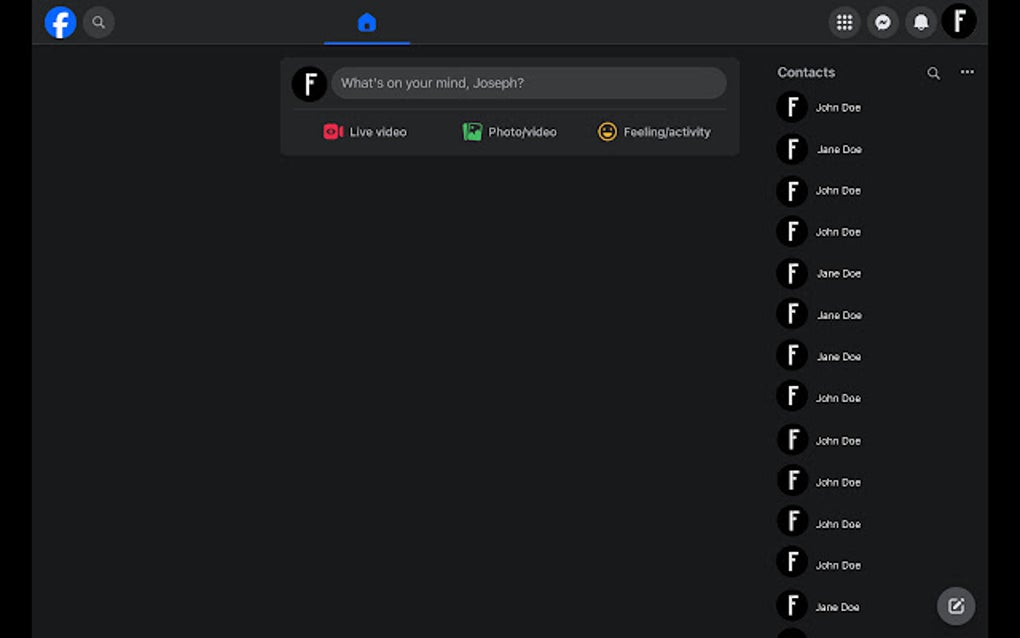The image size is (1020, 638).
Task: Open the Facebook home logo
Action: click(x=60, y=22)
